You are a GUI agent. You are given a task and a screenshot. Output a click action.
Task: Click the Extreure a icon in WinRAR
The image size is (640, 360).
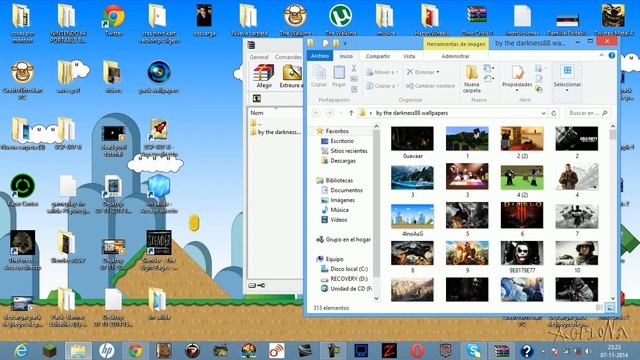pos(292,73)
